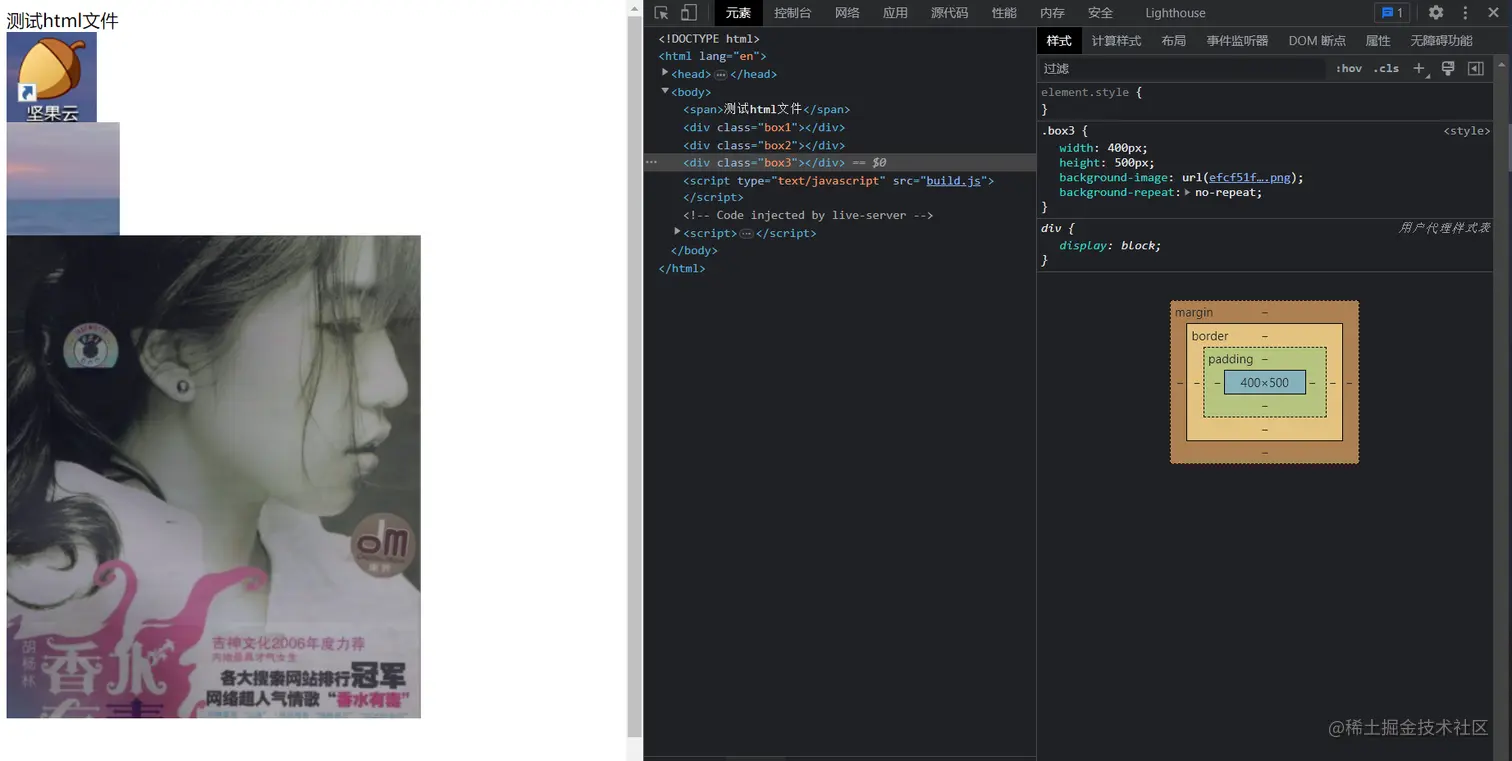Screen dimensions: 1512x761
Task: Click the margin label in box model
Action: [1194, 313]
